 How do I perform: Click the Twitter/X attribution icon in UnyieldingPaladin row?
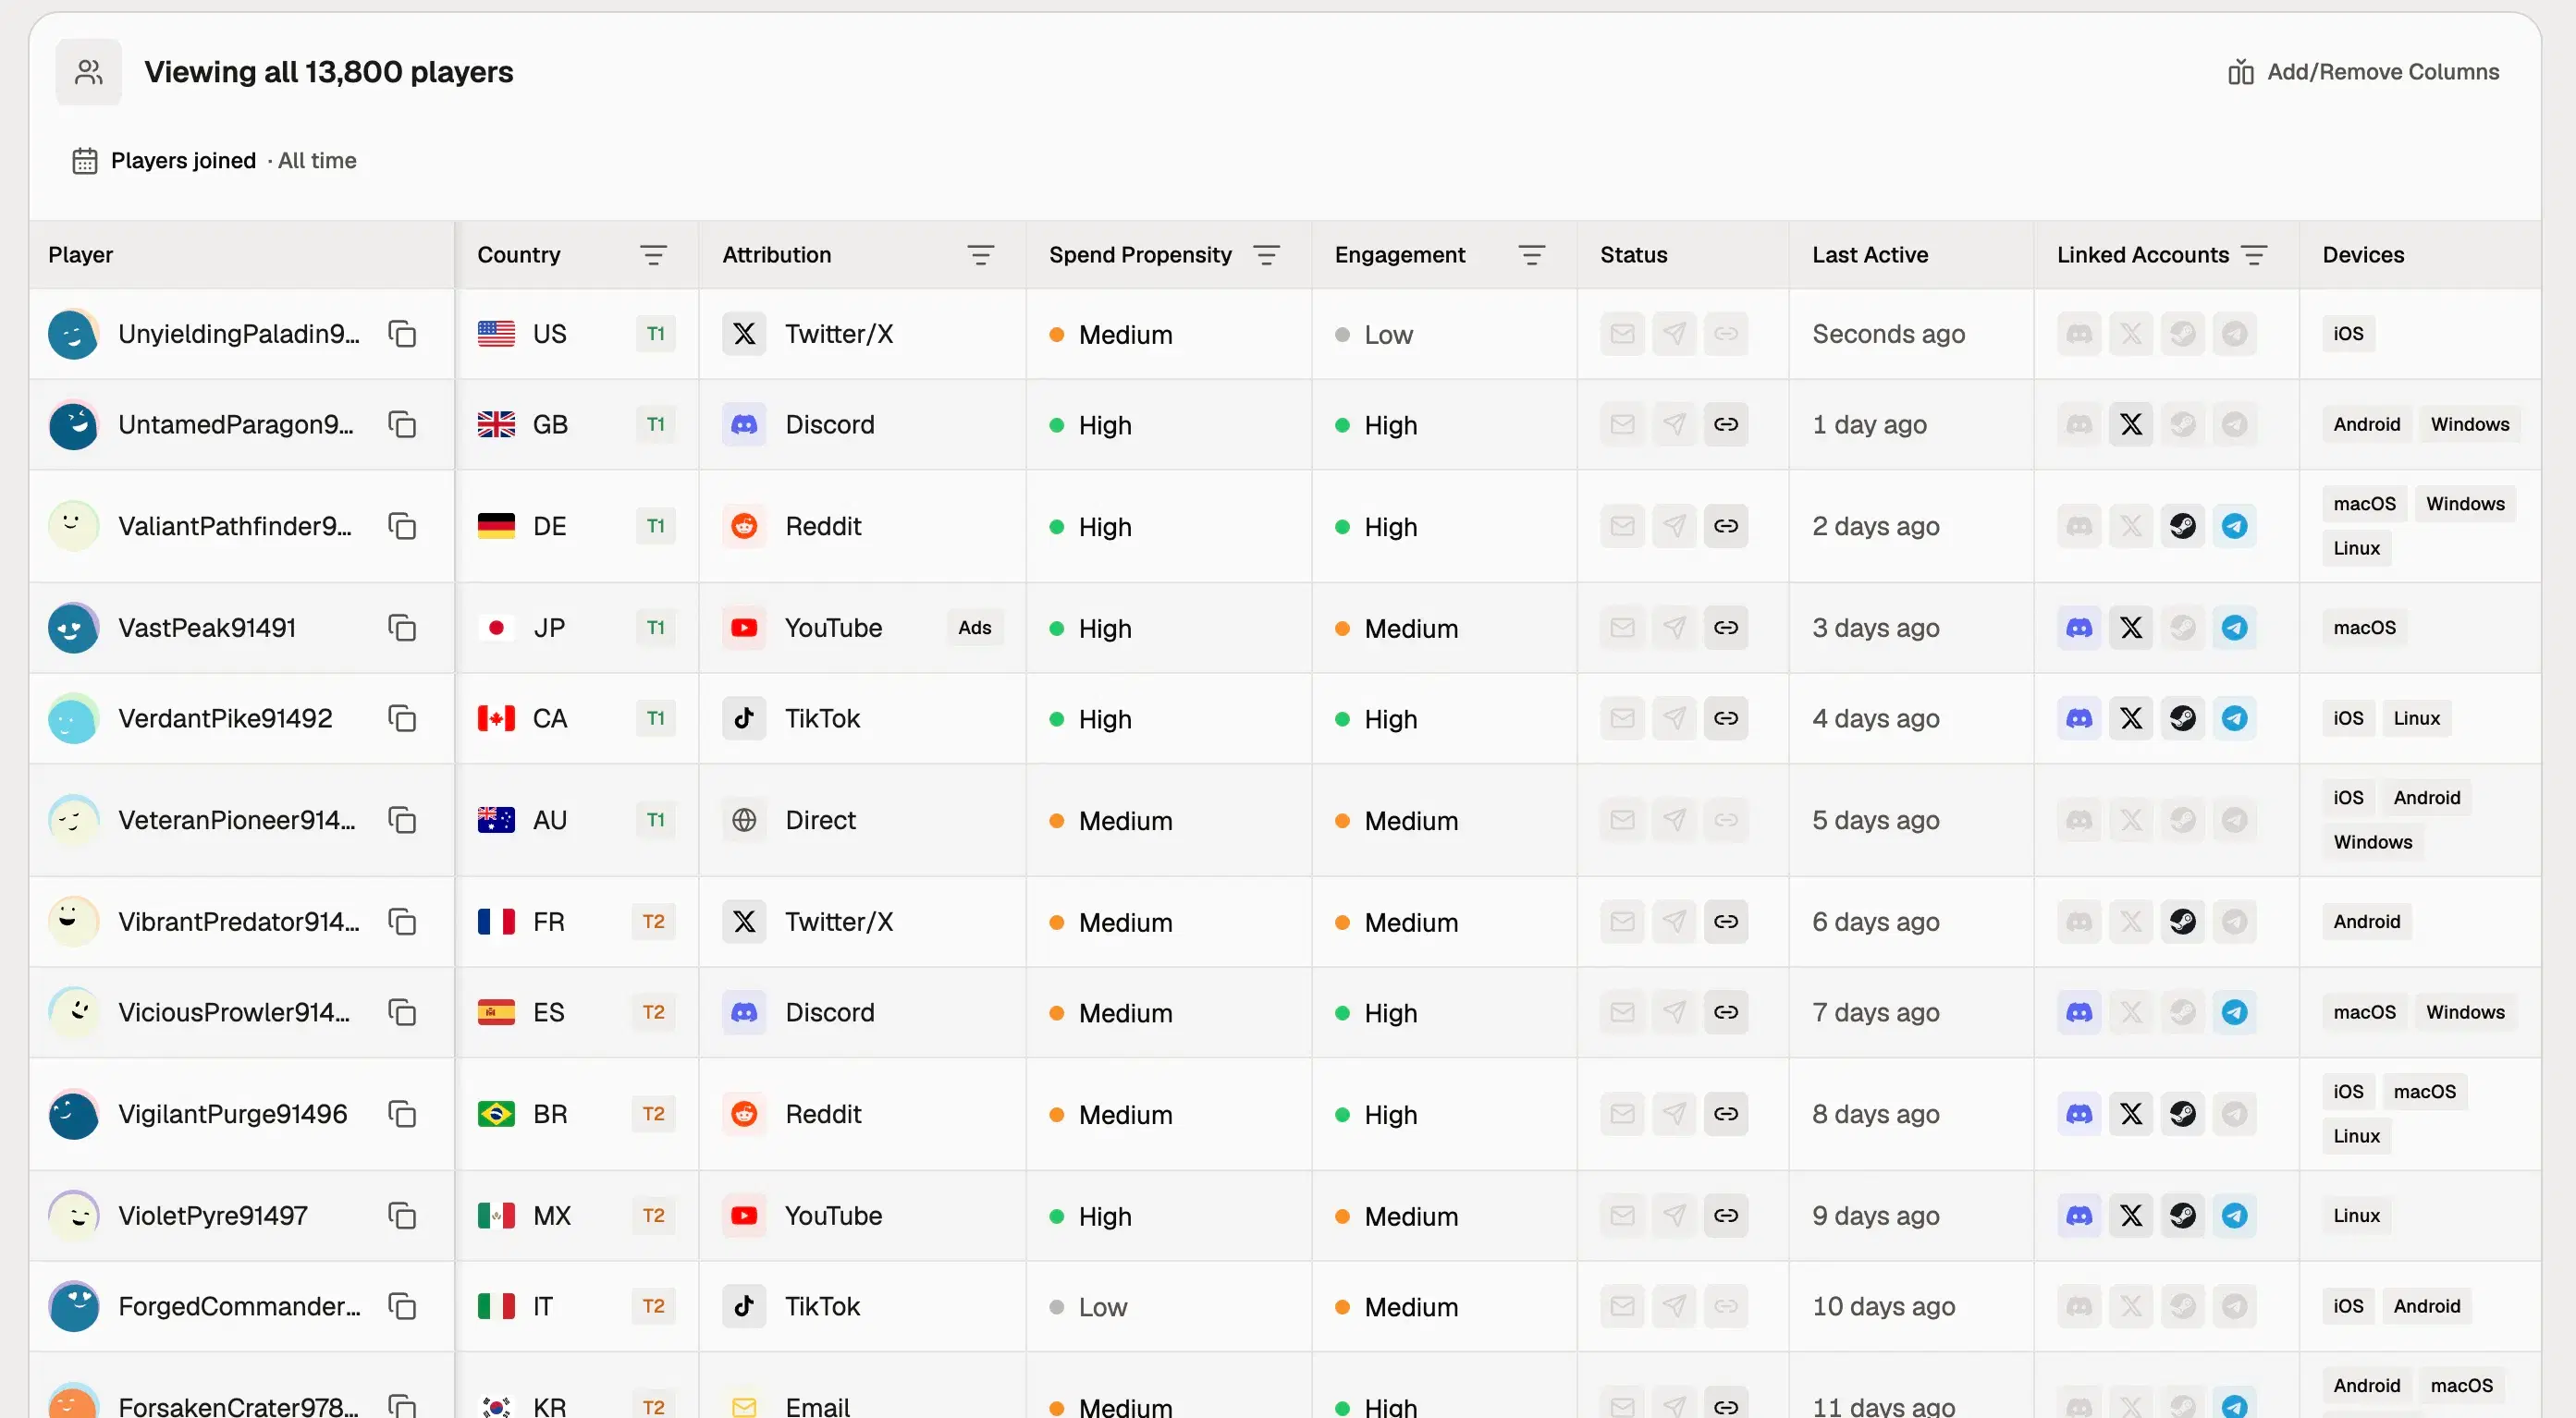744,334
